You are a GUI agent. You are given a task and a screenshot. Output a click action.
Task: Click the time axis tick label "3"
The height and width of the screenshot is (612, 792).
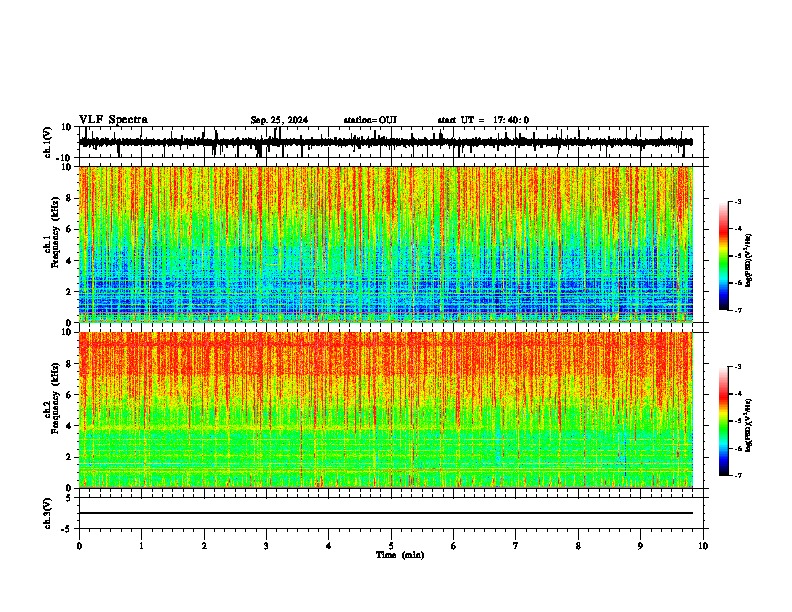pyautogui.click(x=266, y=546)
